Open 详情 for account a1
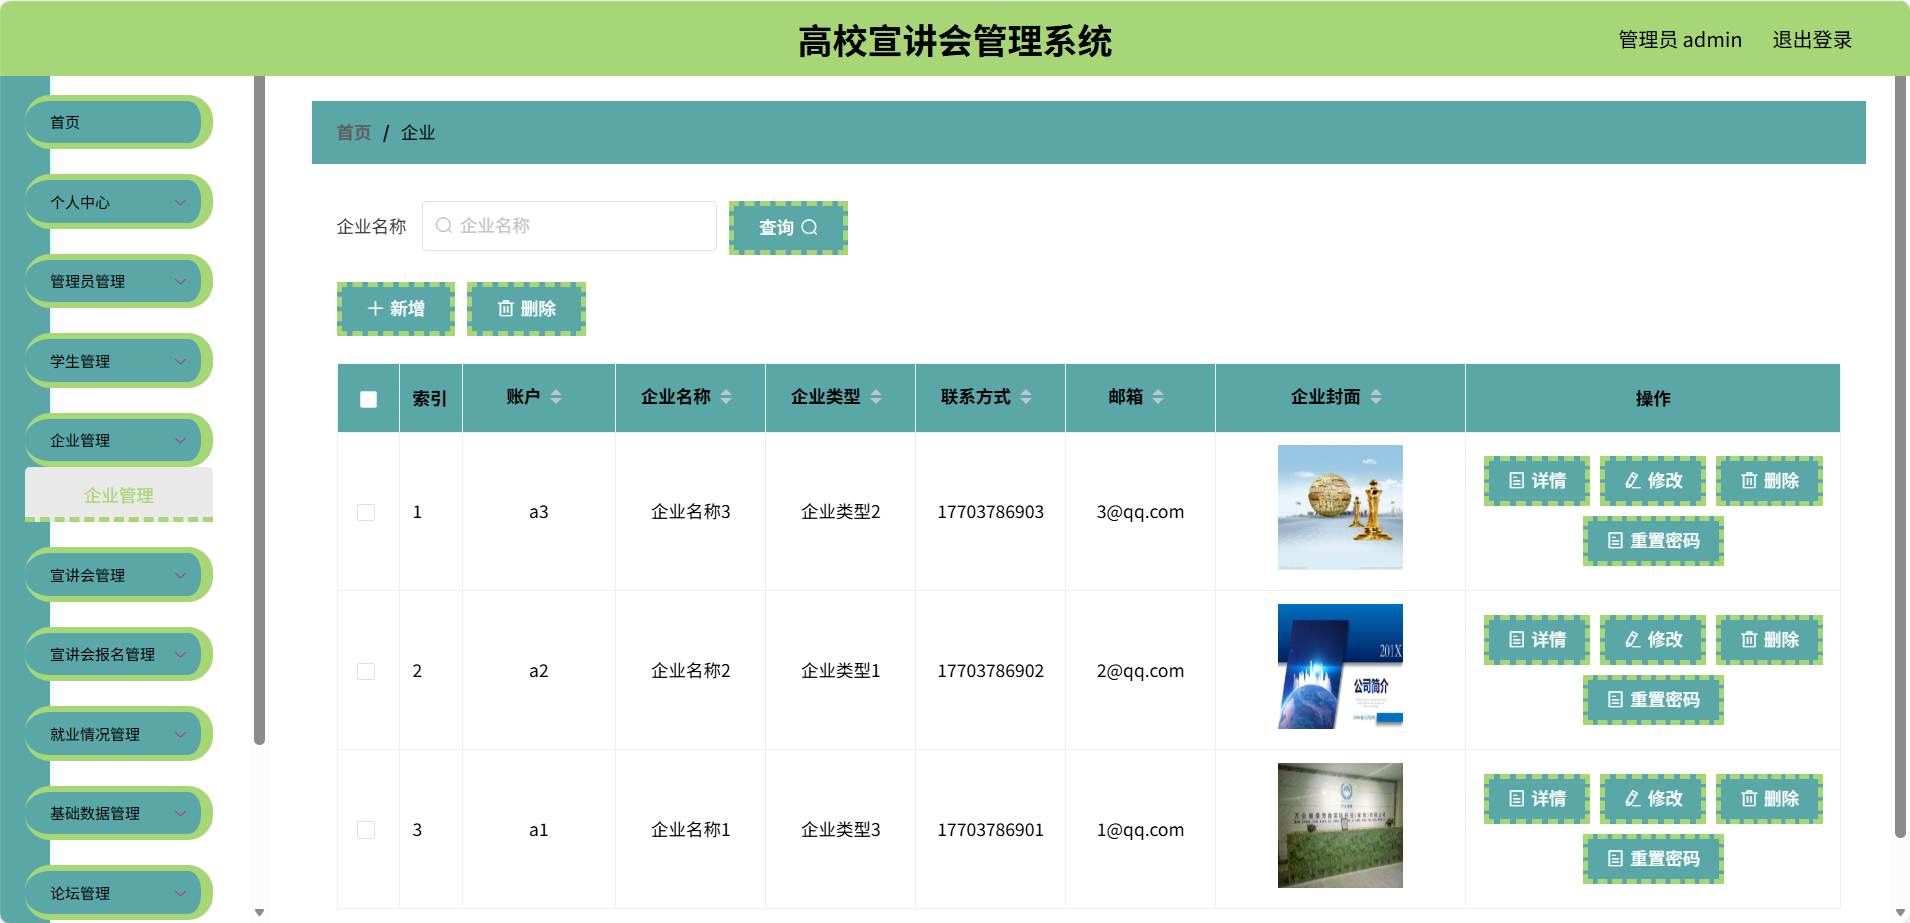1910x923 pixels. 1537,799
